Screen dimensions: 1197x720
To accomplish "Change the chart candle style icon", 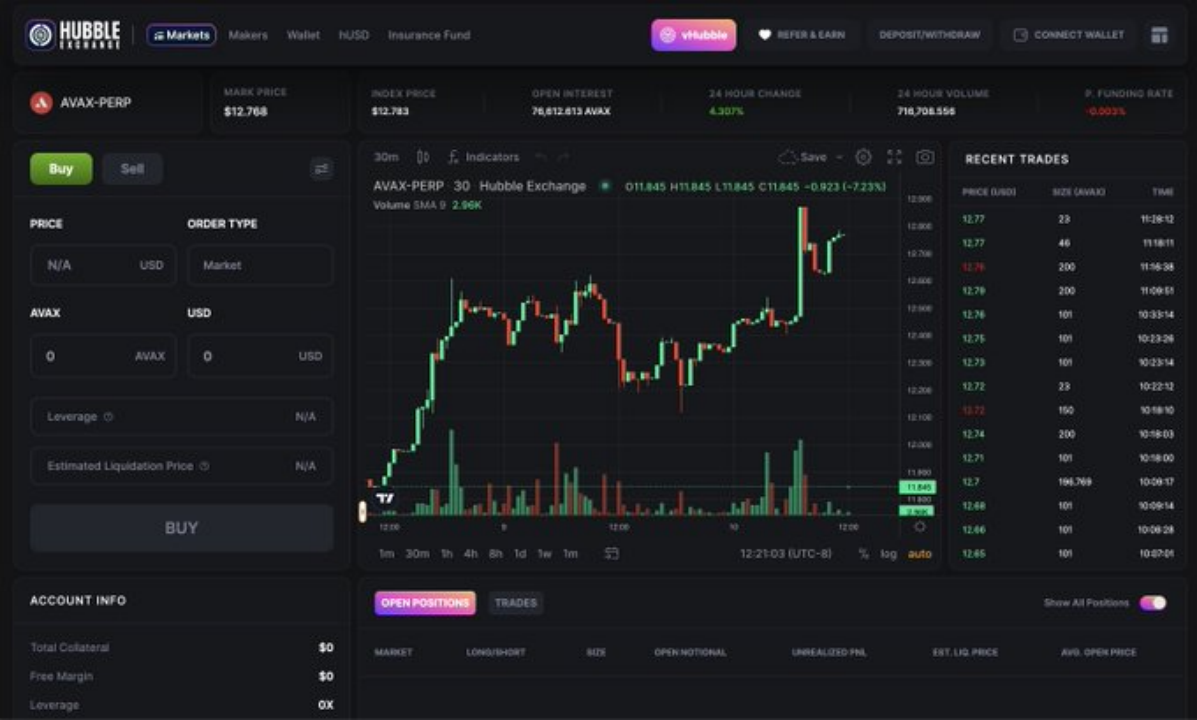I will (422, 157).
